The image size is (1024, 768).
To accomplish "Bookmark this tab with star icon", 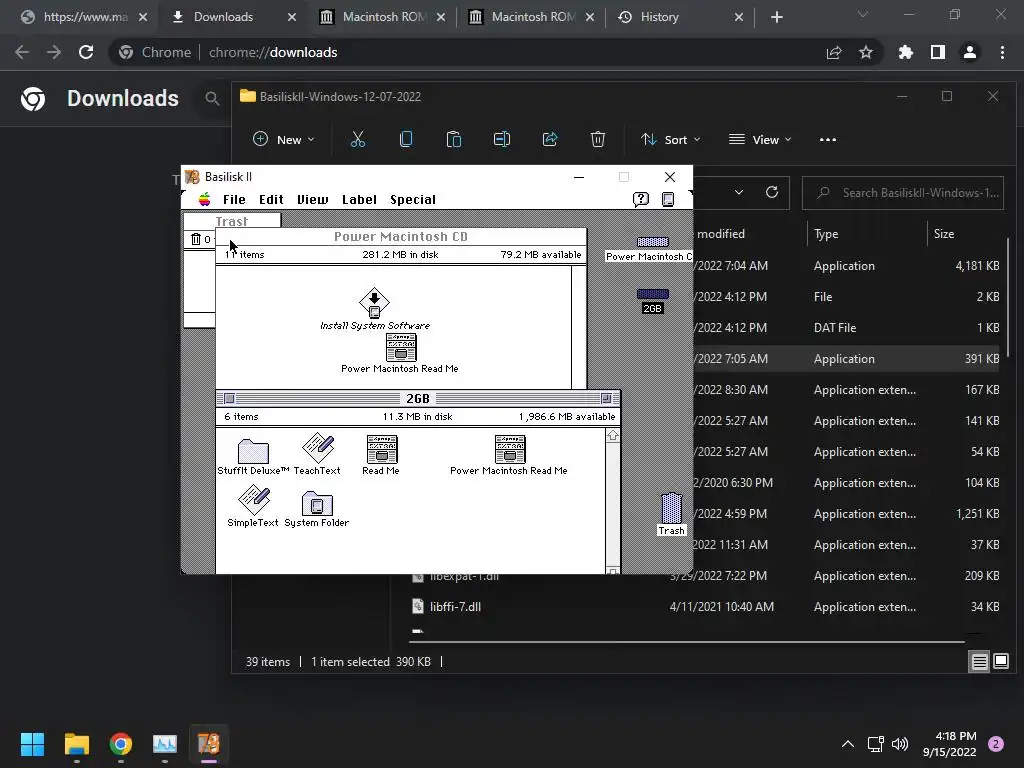I will 866,52.
